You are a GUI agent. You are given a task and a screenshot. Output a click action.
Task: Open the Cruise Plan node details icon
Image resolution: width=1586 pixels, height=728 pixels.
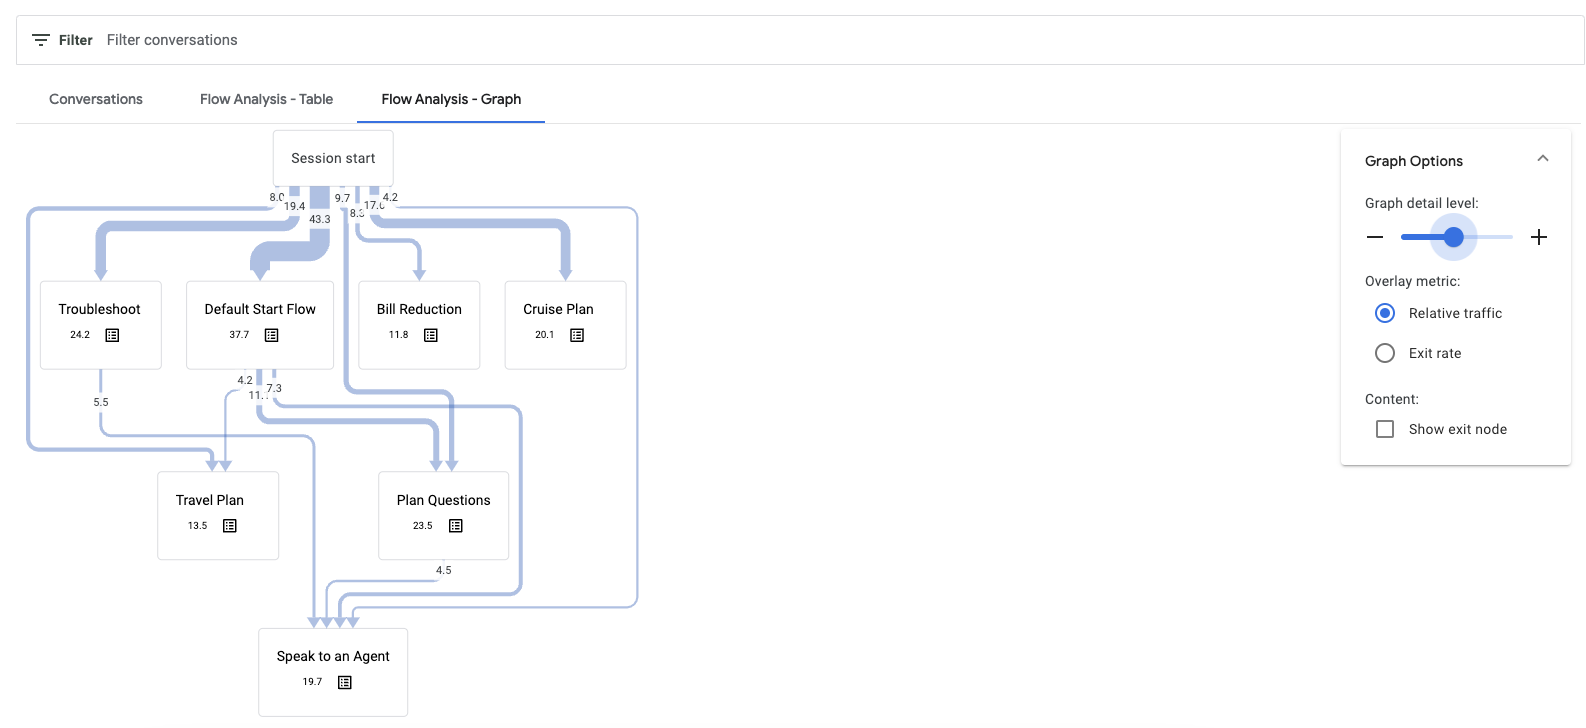pos(577,335)
